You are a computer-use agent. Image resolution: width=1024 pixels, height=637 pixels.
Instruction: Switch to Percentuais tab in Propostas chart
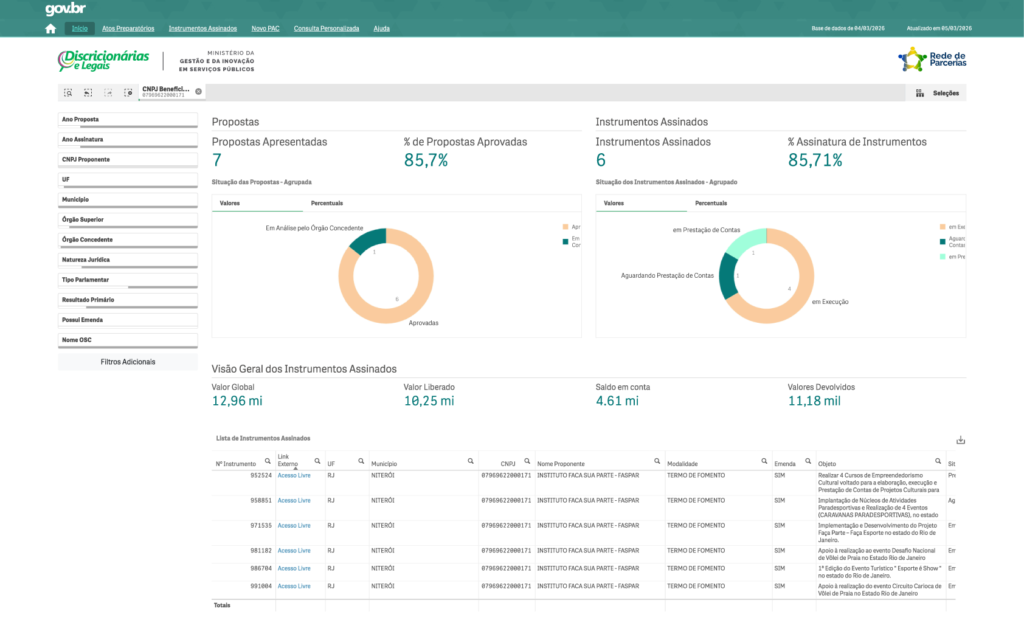pyautogui.click(x=326, y=203)
